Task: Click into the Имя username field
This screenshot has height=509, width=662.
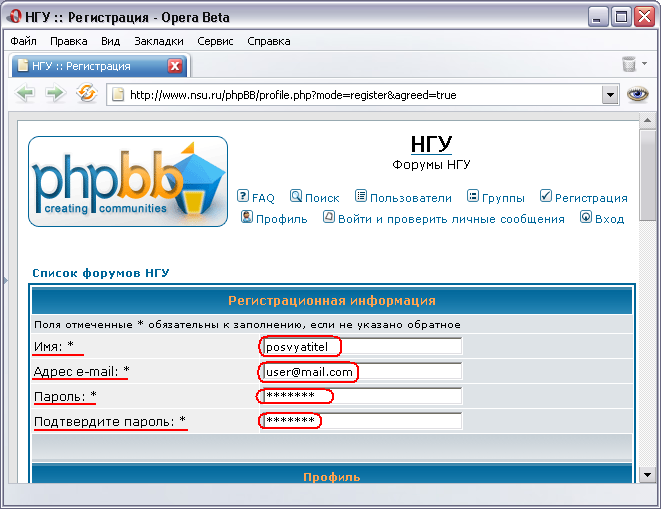Action: (361, 346)
